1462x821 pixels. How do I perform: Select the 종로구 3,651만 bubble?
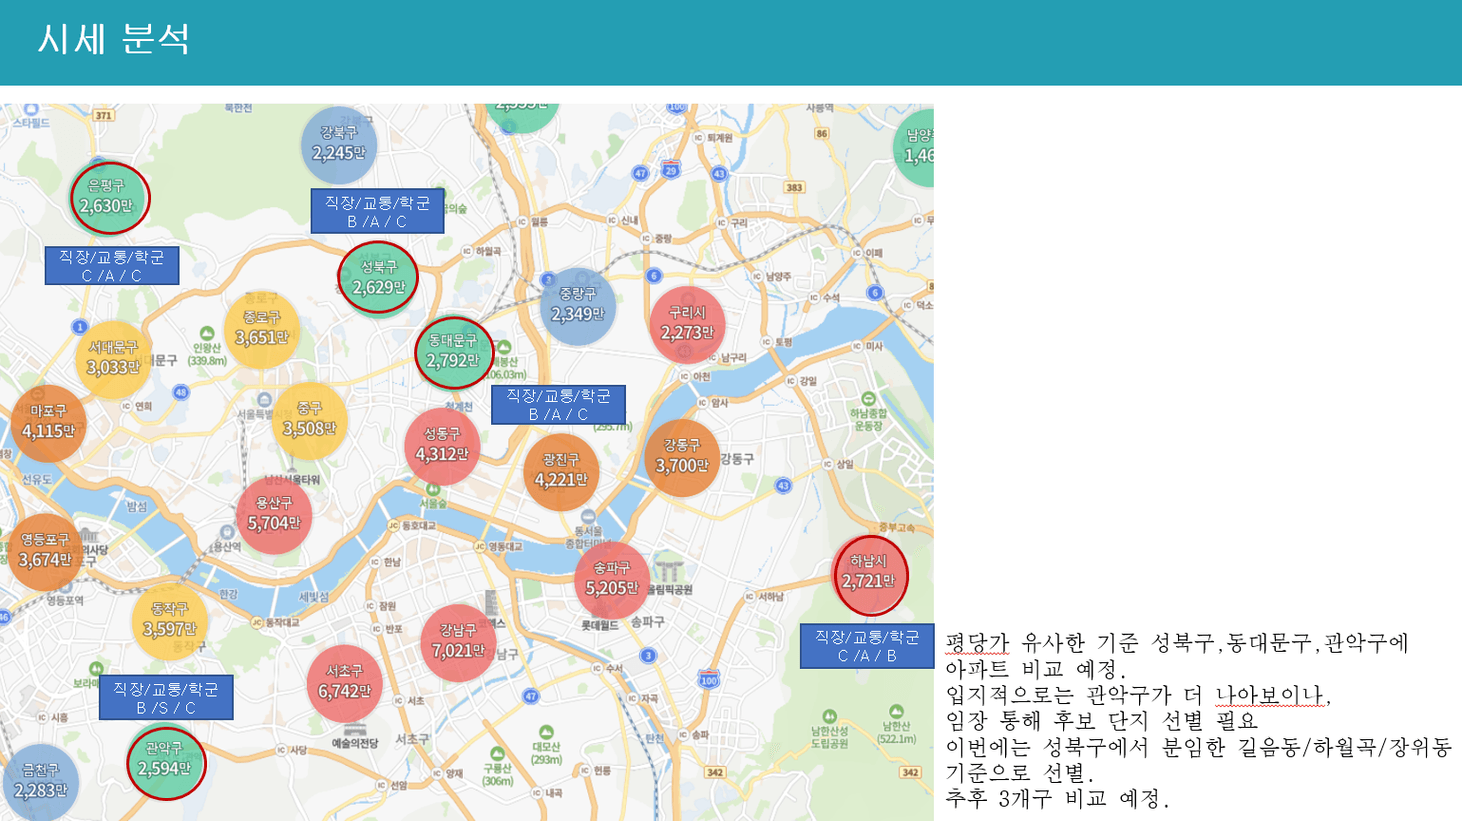pyautogui.click(x=261, y=329)
